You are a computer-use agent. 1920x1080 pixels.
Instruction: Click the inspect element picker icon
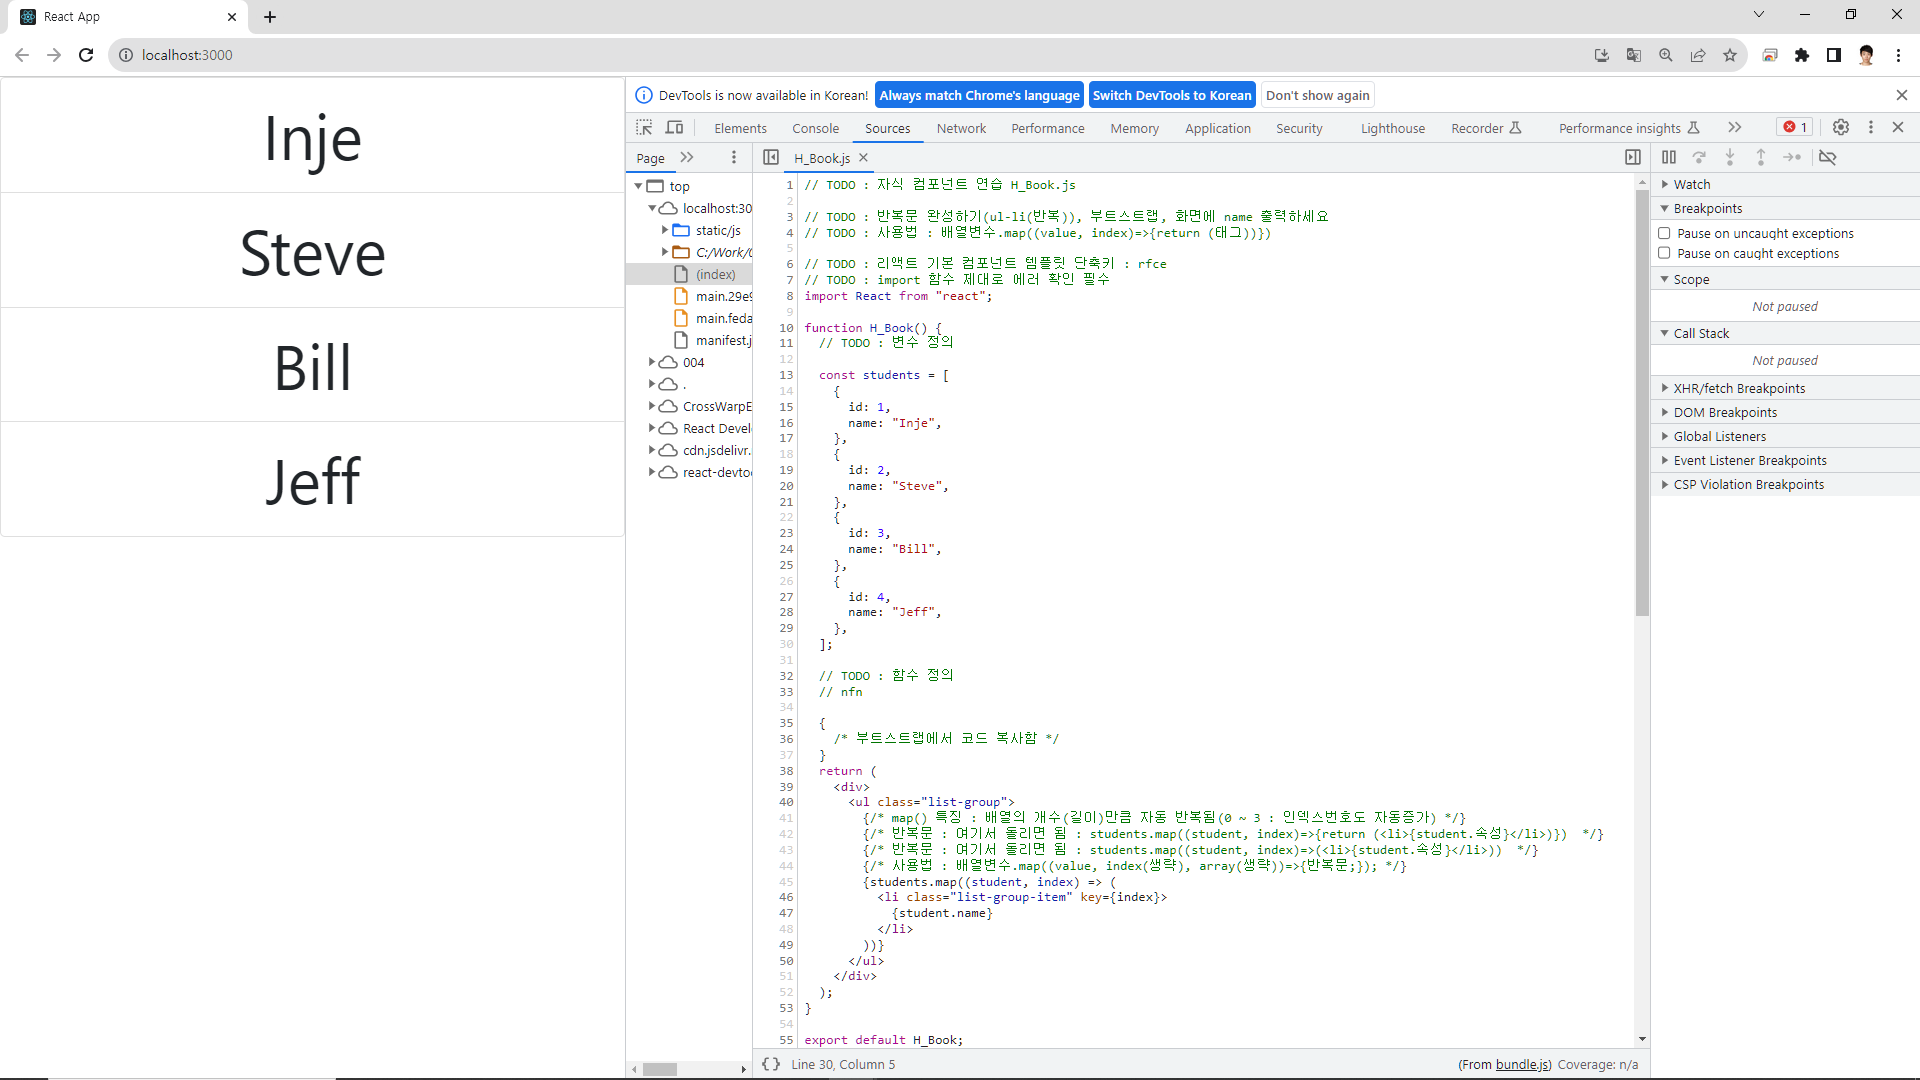(644, 128)
